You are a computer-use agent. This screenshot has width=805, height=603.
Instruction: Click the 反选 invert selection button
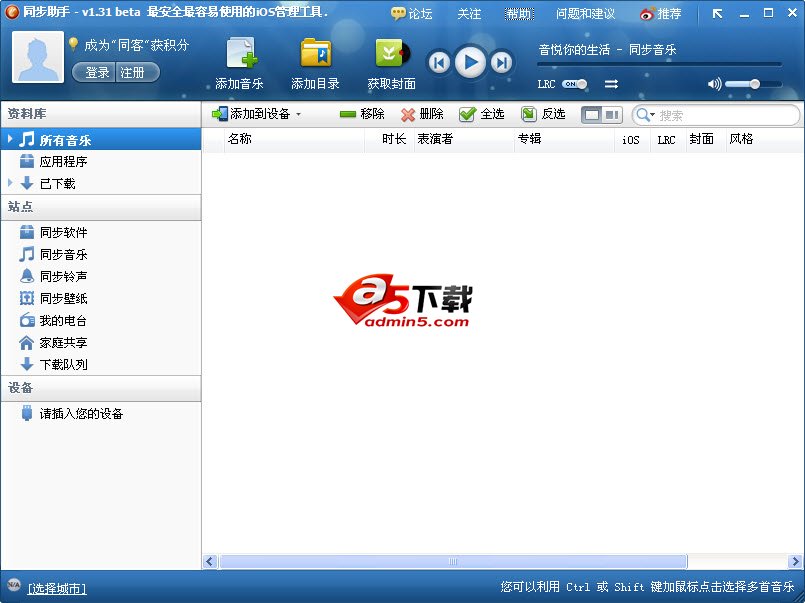[x=543, y=114]
